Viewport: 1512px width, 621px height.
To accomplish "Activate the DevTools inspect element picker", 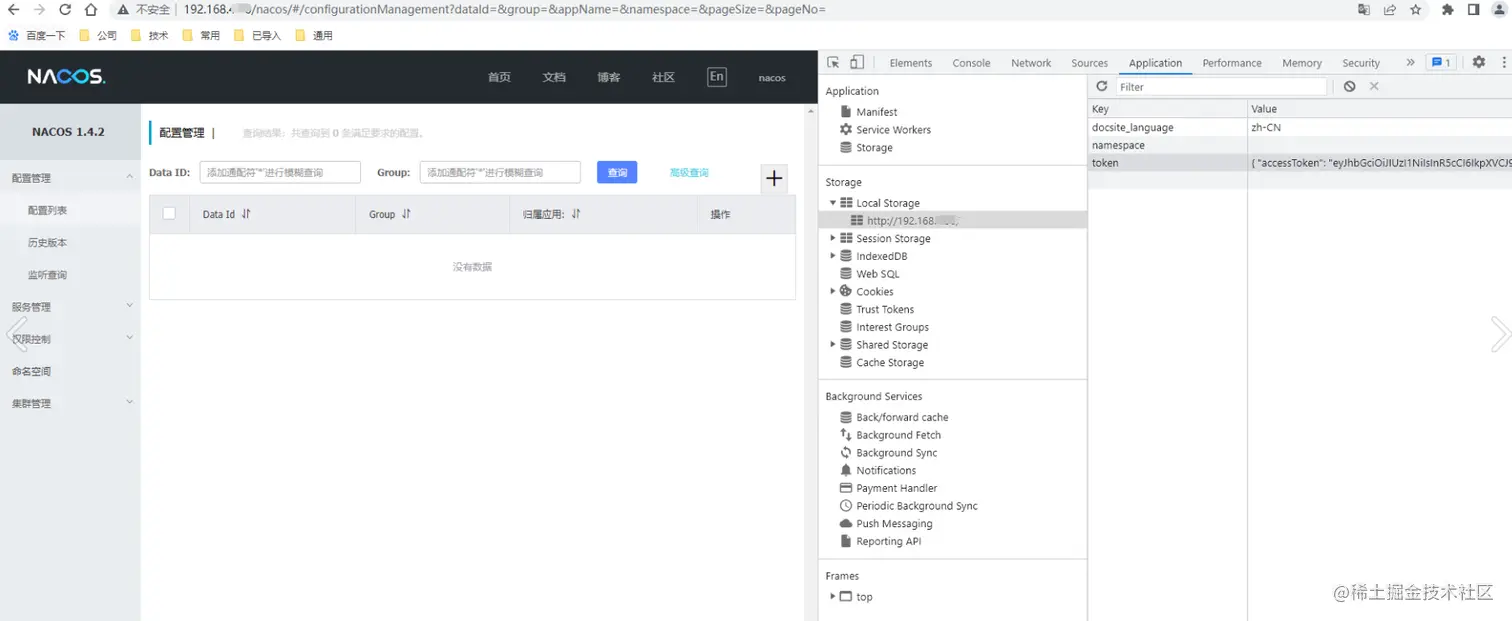I will (x=833, y=62).
